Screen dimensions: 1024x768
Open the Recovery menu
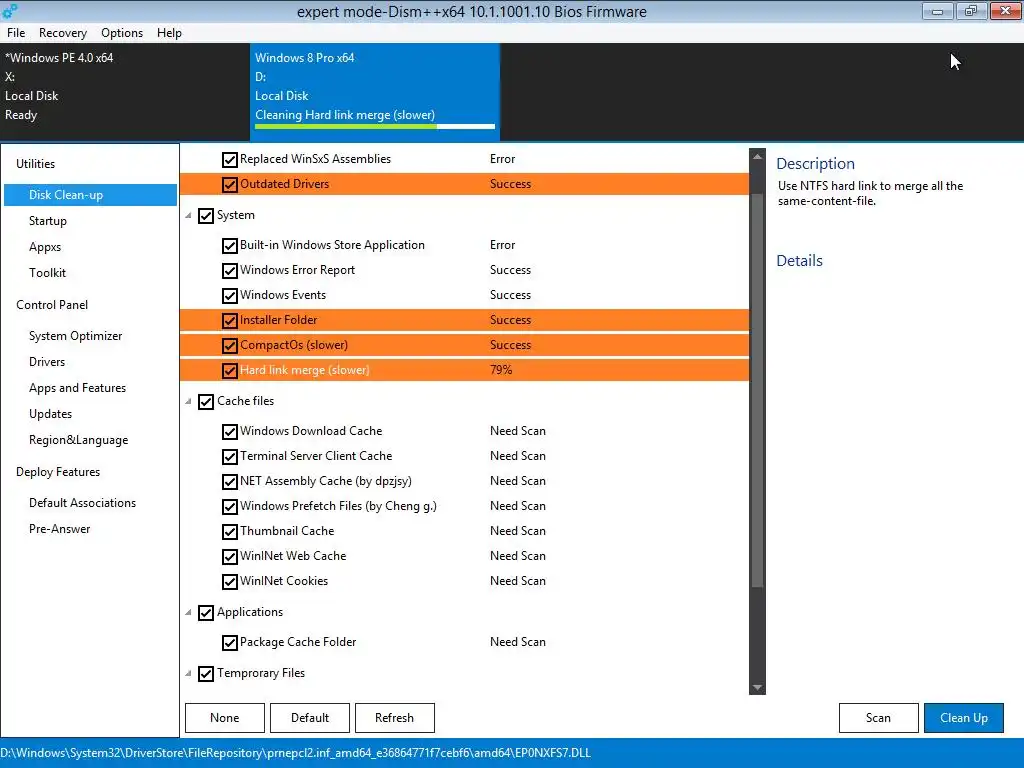click(x=63, y=33)
